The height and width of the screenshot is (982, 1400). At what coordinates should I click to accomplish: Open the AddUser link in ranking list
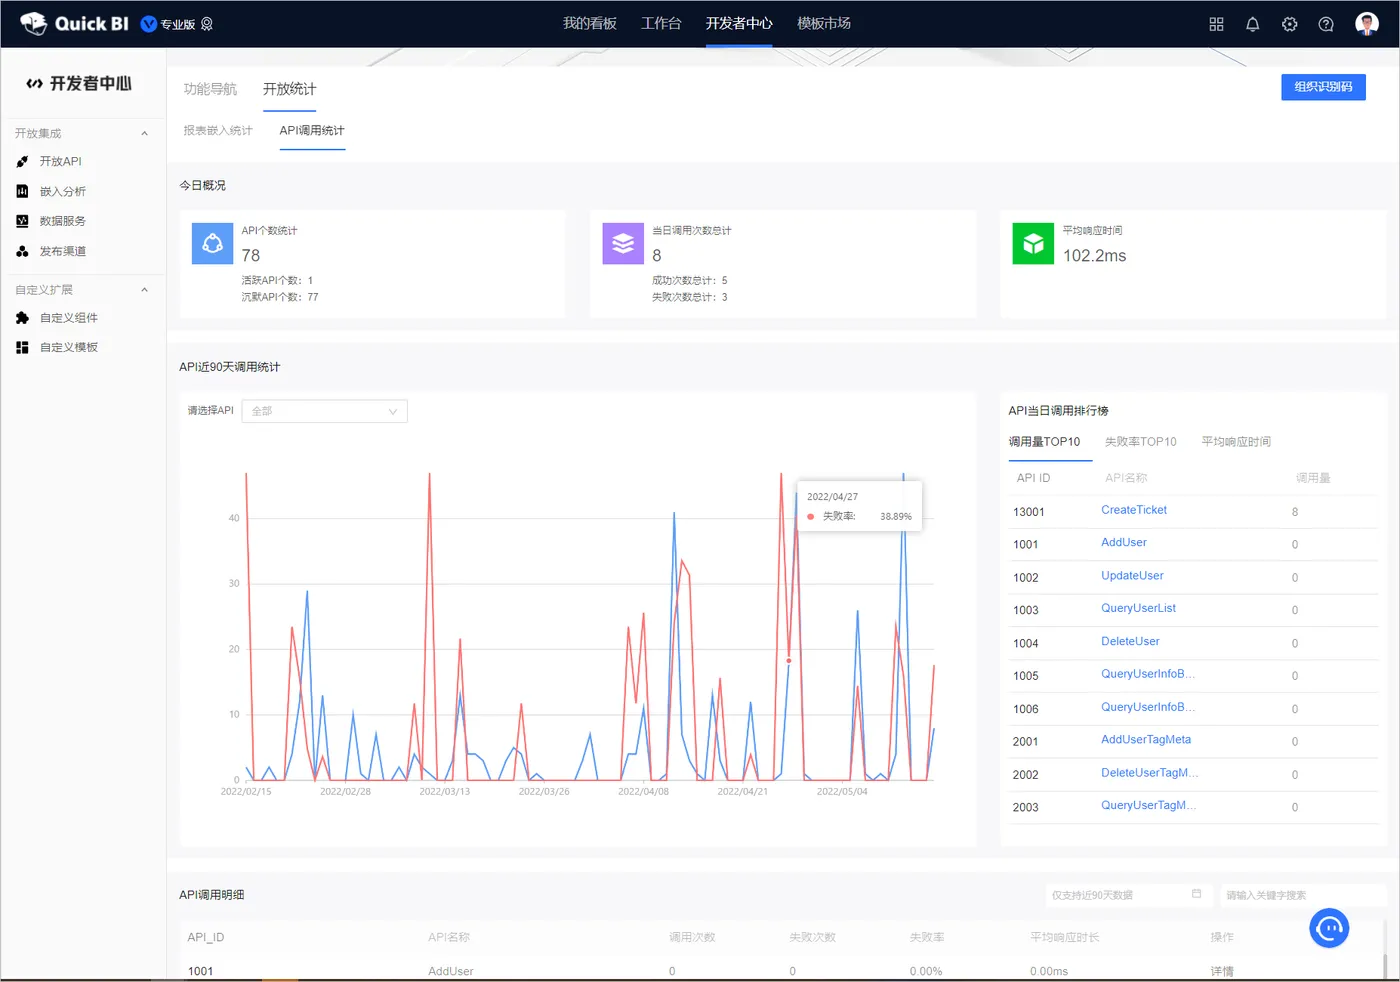[1124, 543]
